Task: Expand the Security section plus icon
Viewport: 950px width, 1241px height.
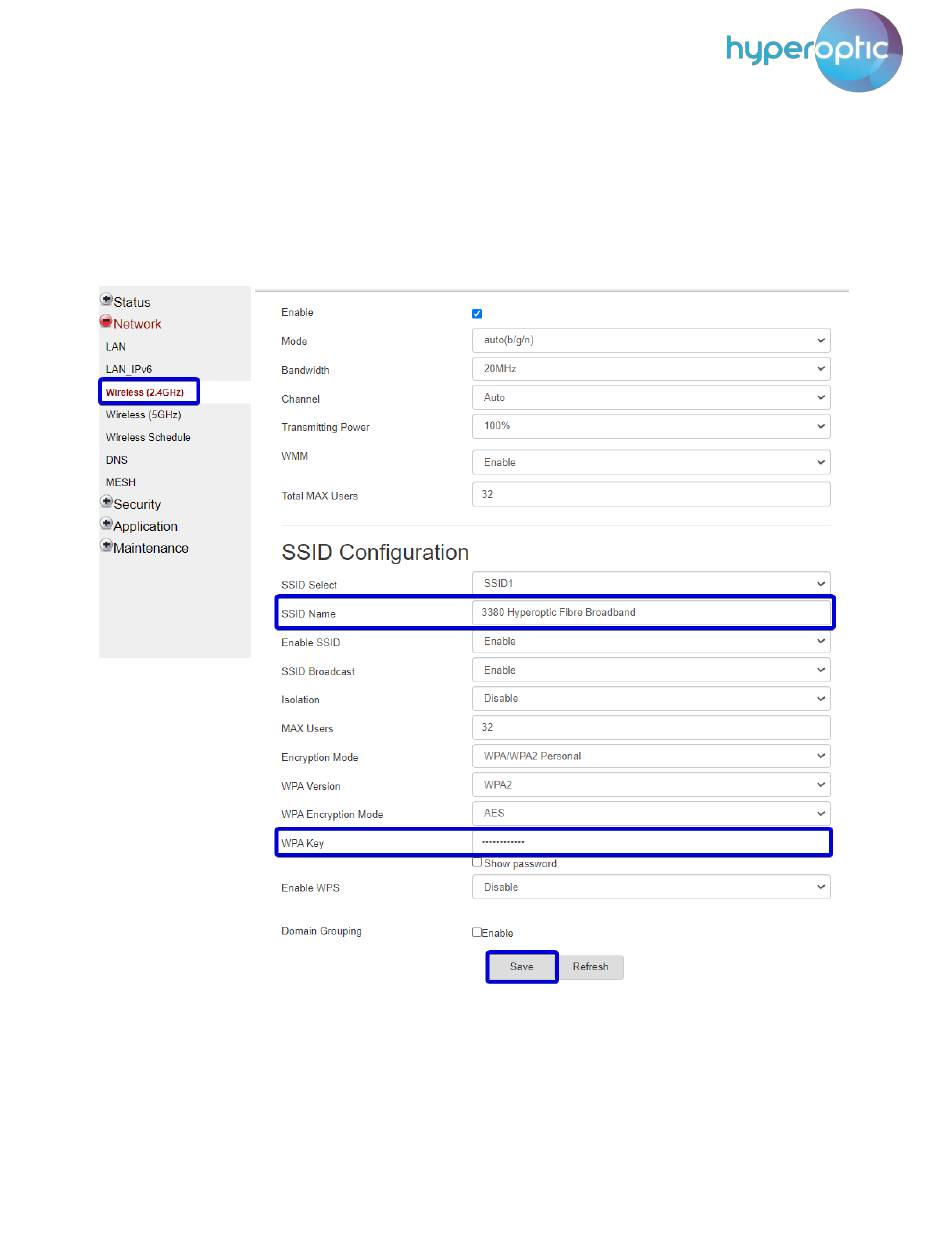Action: click(106, 502)
